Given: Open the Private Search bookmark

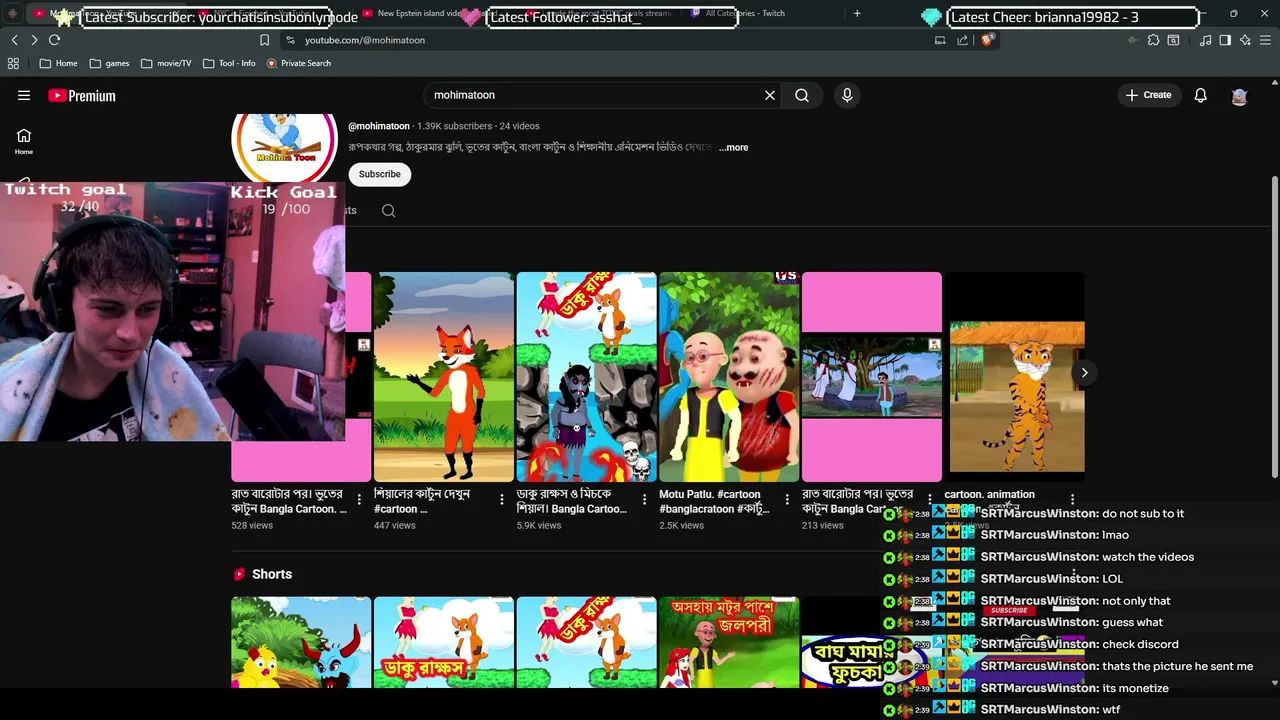Looking at the screenshot, I should [298, 63].
